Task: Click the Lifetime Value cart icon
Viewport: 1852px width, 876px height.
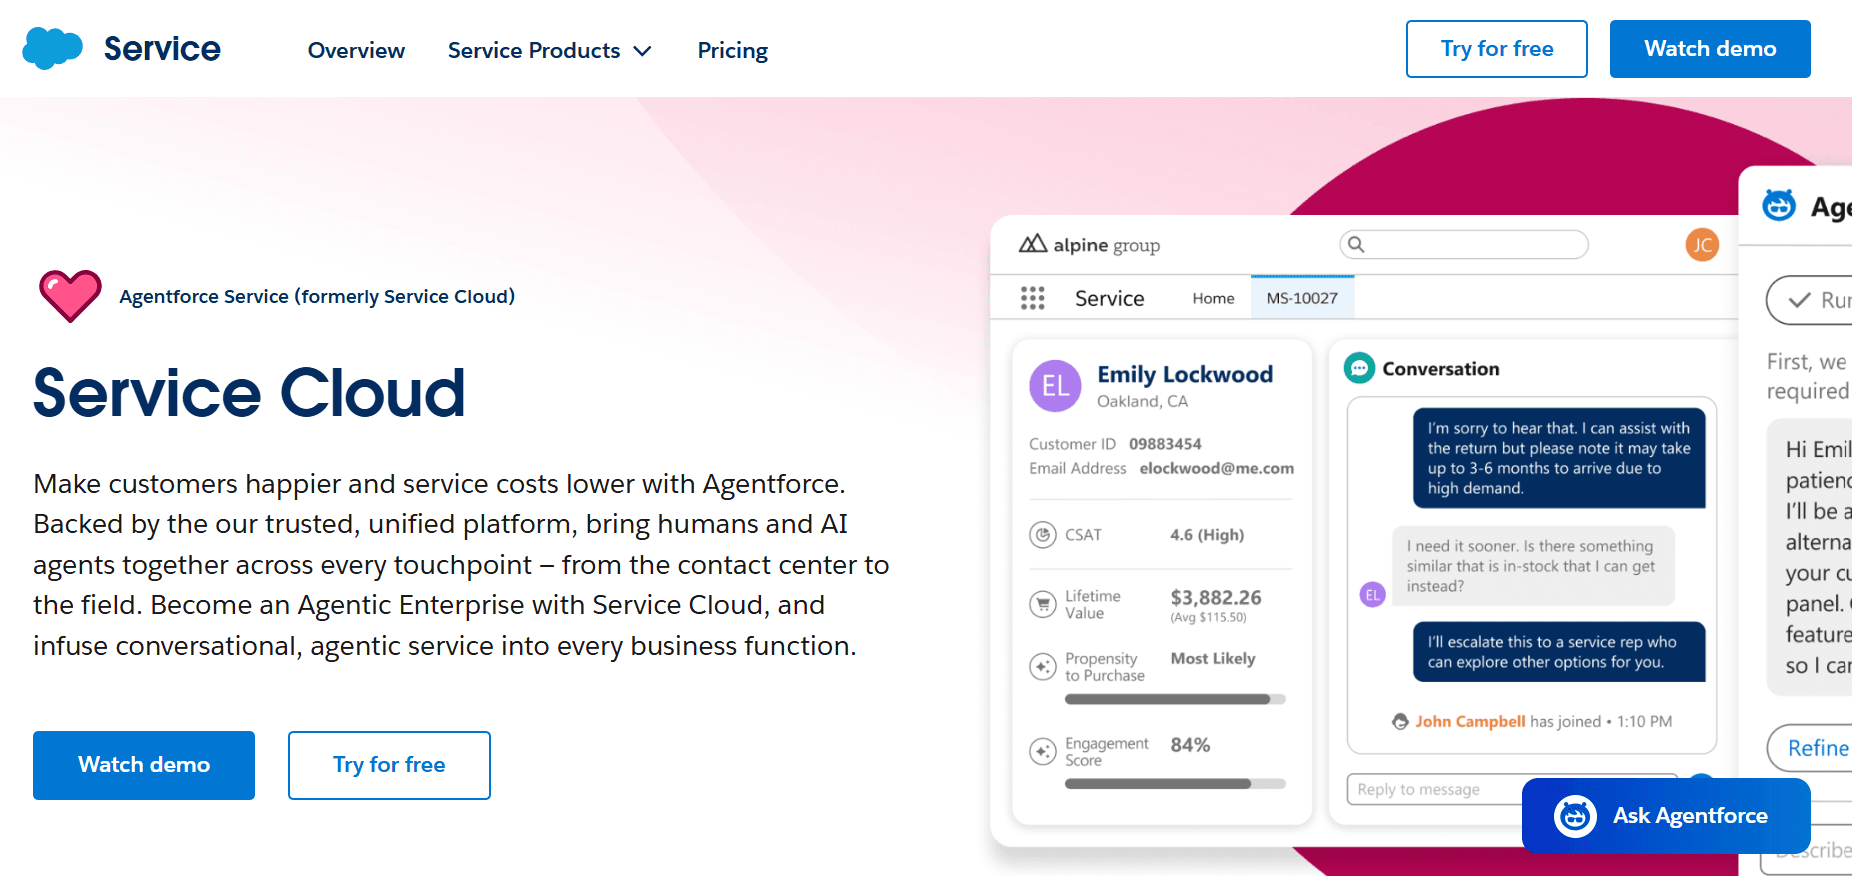Action: point(1043,604)
